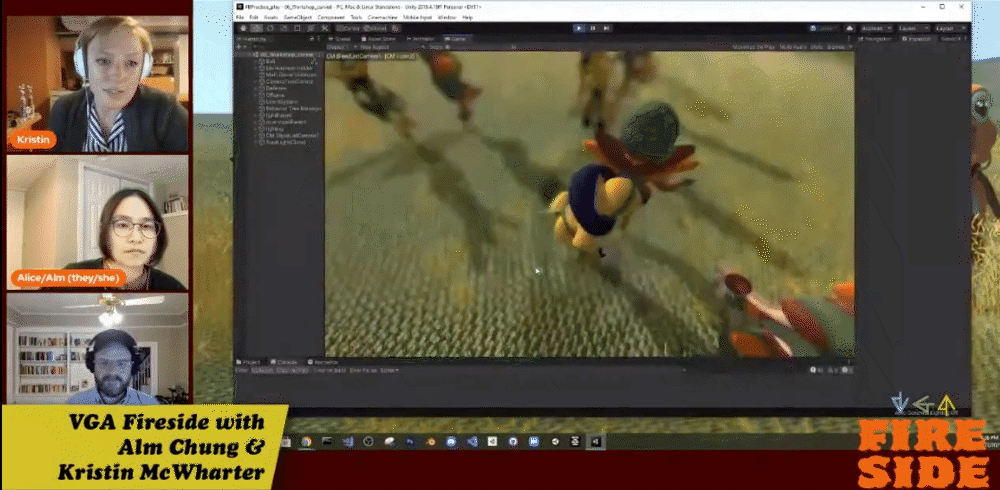Screen dimensions: 1000x490
Task: Switch to the Scene tab
Action: 339,39
